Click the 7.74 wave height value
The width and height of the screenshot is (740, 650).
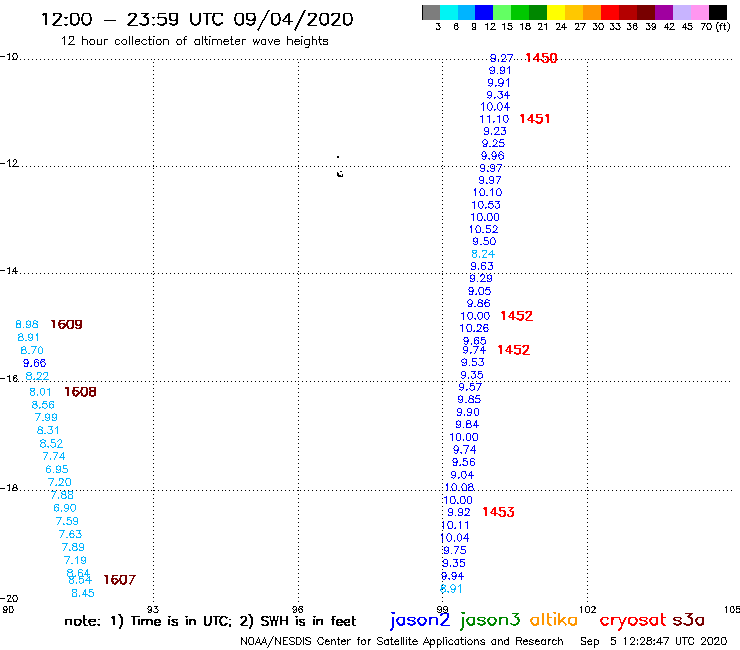[54, 456]
